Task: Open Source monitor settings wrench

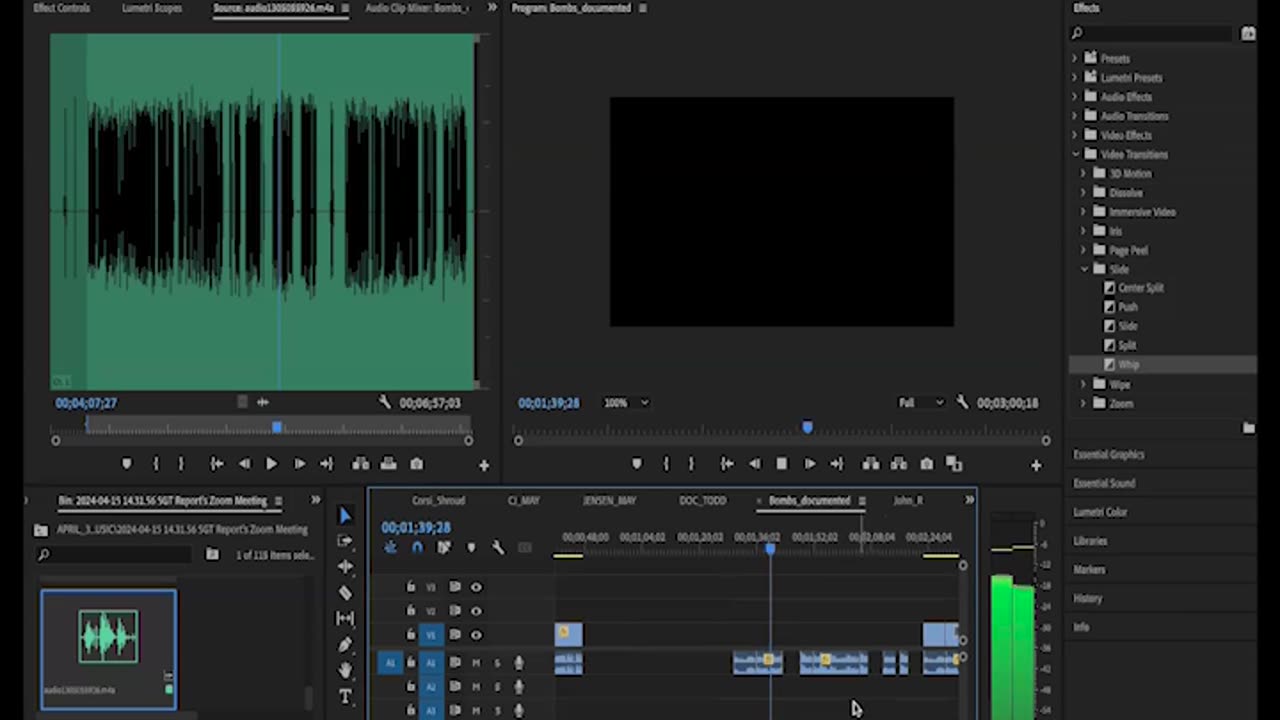Action: click(385, 402)
